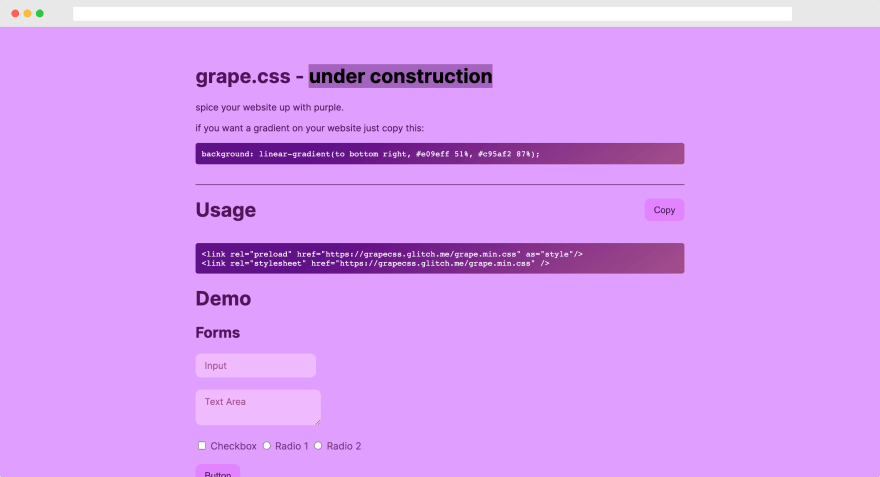Click 'spice your website up with purple.' text
880x477 pixels.
pyautogui.click(x=269, y=107)
